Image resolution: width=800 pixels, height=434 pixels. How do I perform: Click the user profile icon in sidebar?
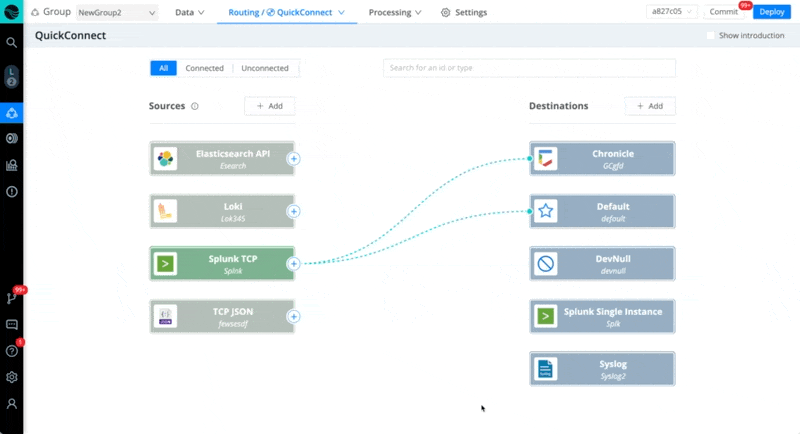12,404
